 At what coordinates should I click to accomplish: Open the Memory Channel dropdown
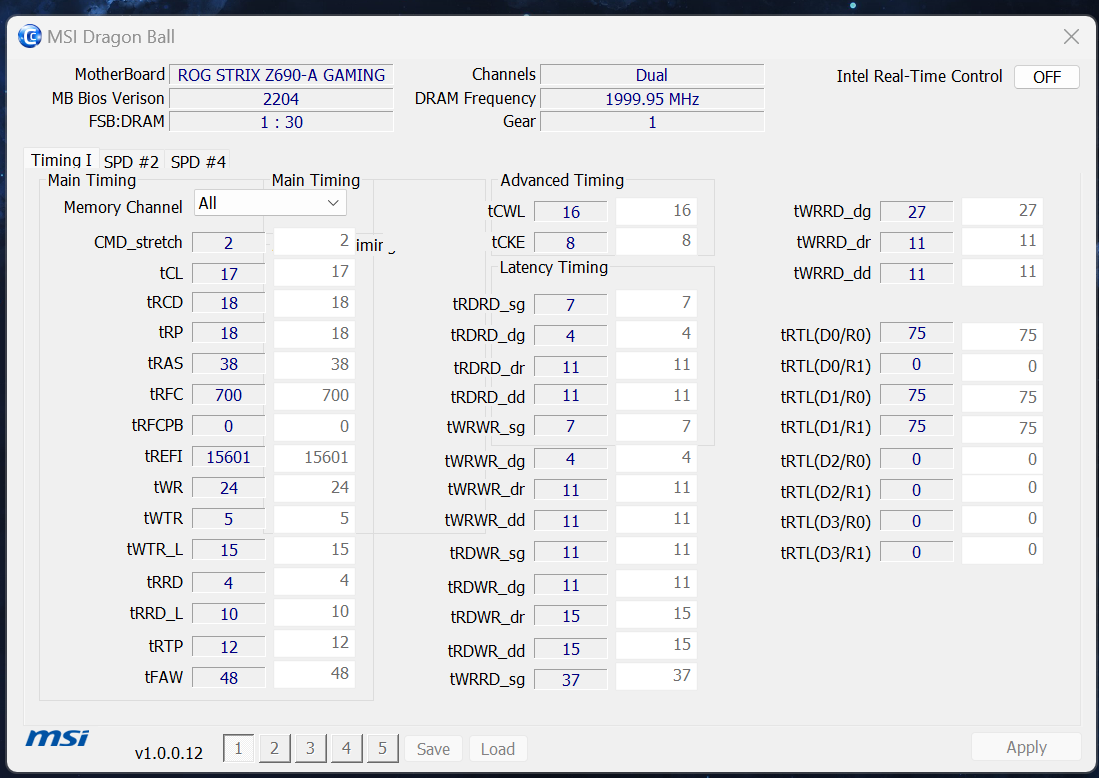pyautogui.click(x=270, y=203)
